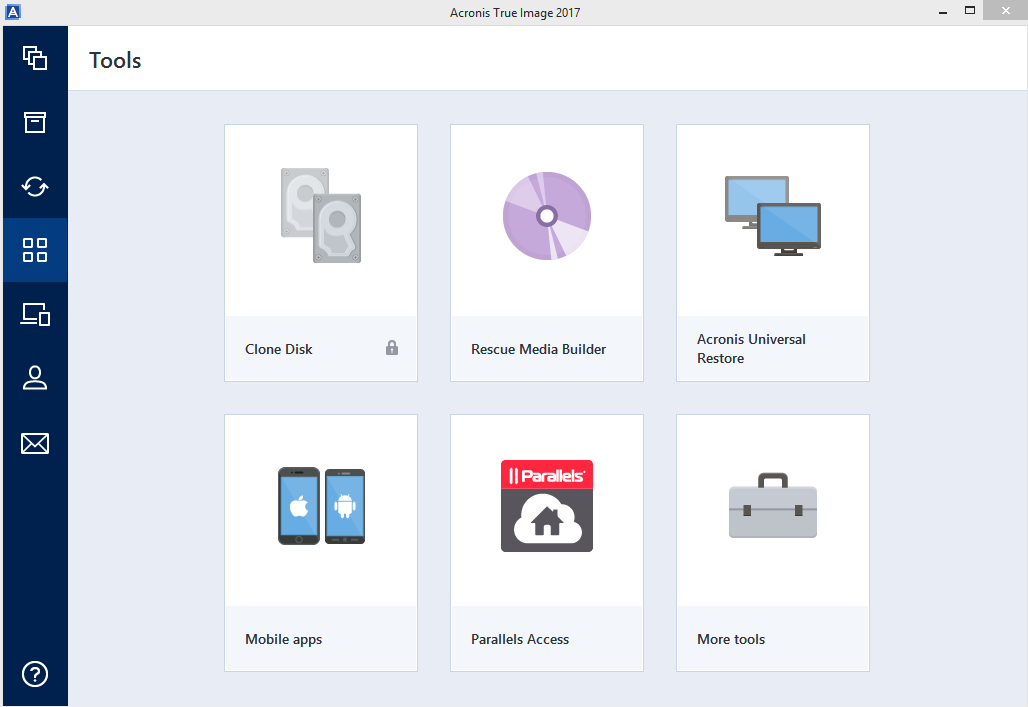
Task: Click the hard drives Clone Disk image
Action: click(321, 216)
